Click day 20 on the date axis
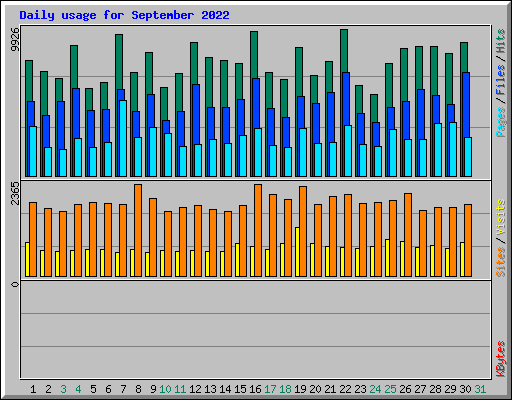512x400 pixels. [315, 389]
